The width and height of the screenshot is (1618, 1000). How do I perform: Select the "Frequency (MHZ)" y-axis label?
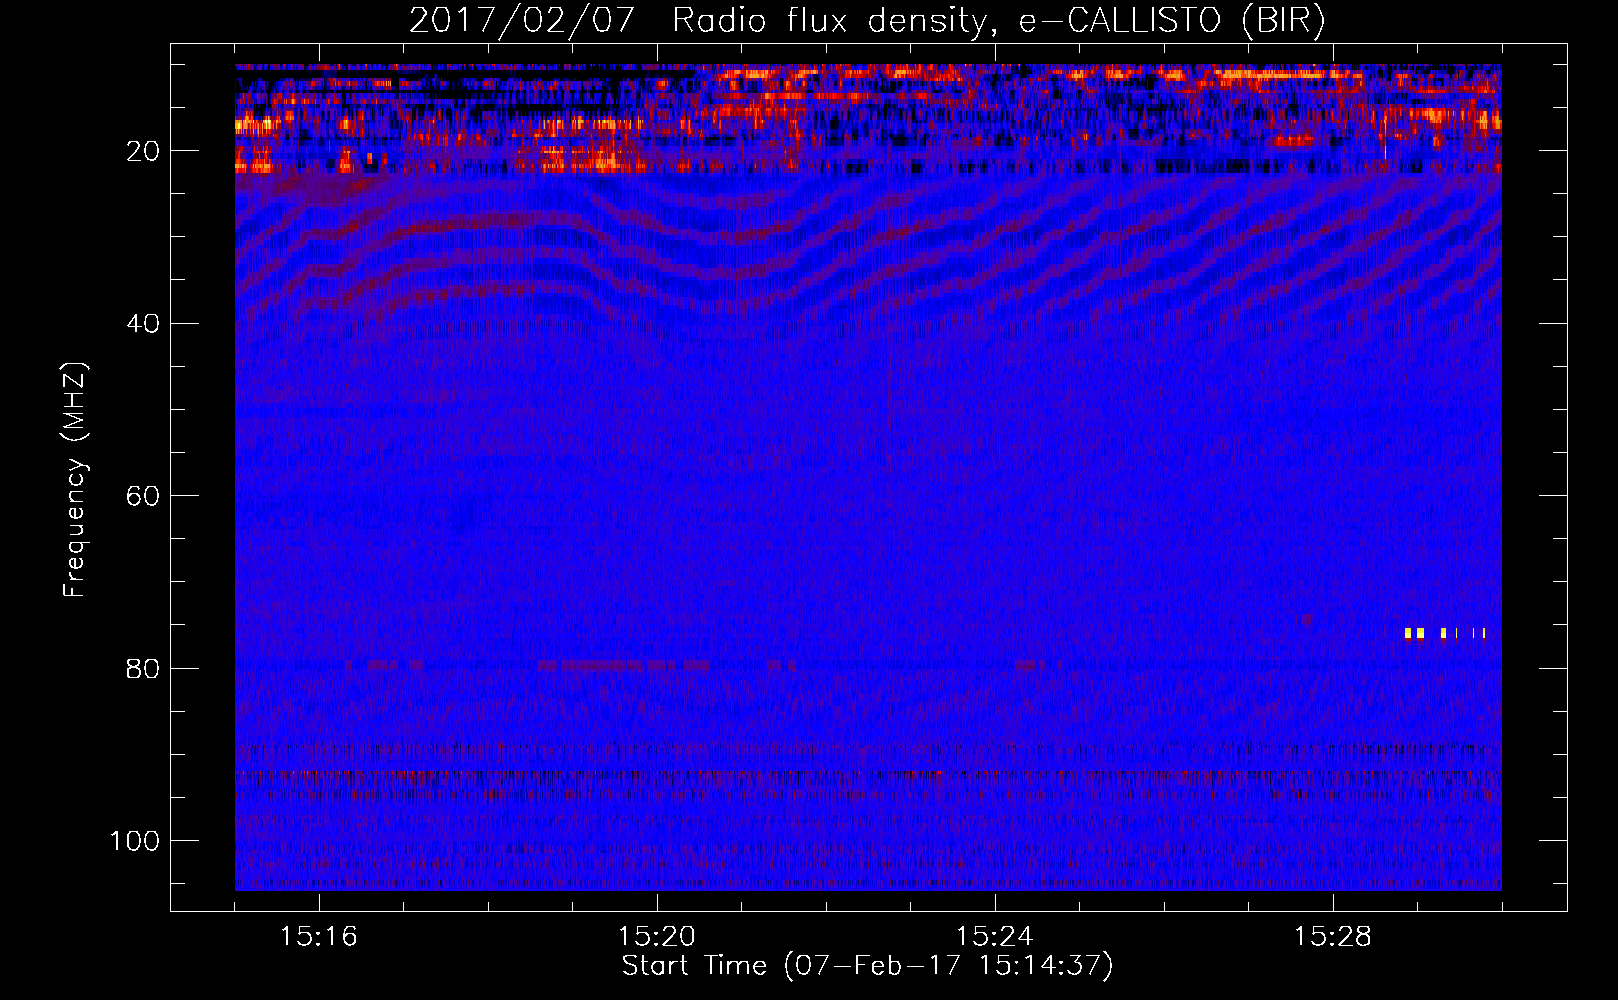(x=75, y=480)
